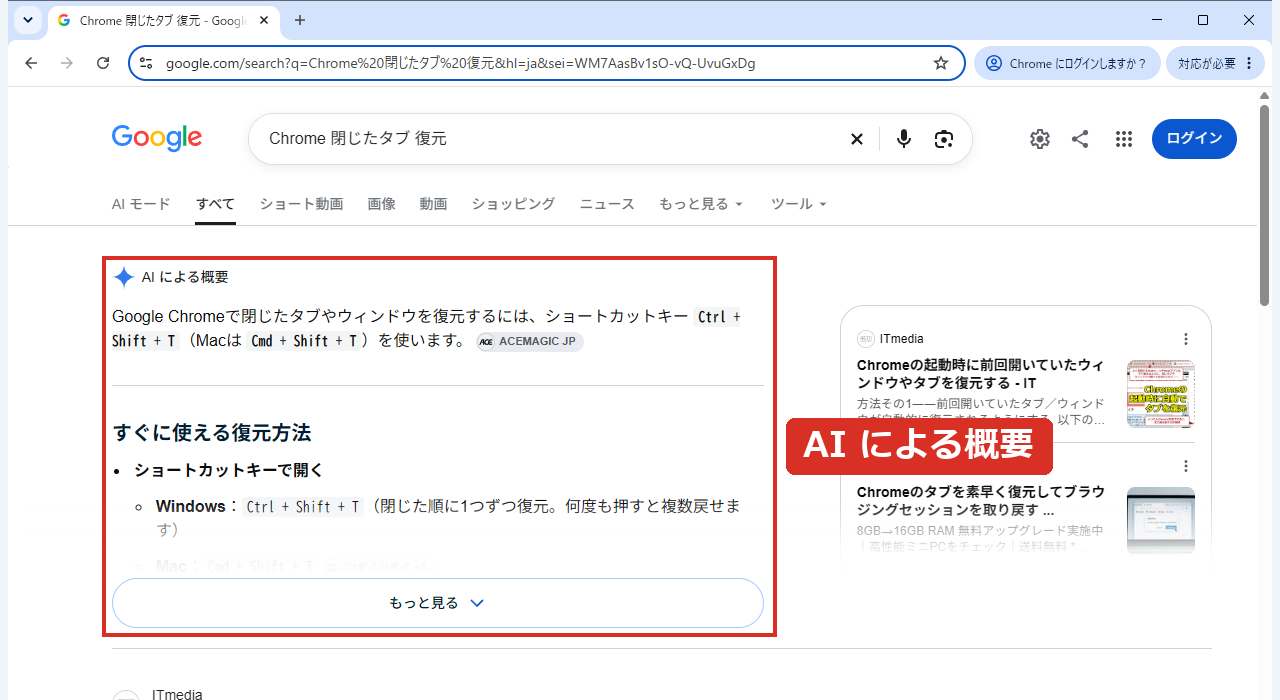
Task: Click the blue ログイン button
Action: pyautogui.click(x=1194, y=139)
